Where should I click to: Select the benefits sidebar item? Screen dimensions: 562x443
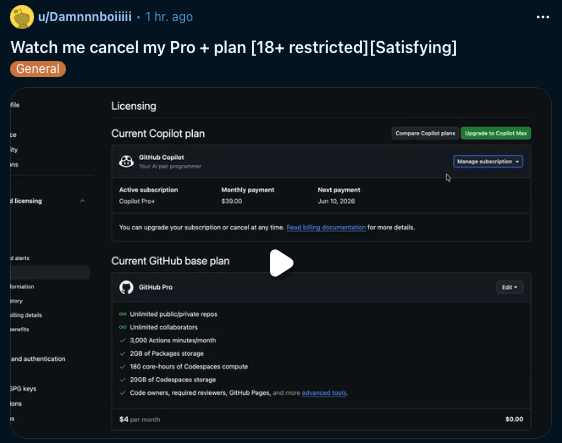pos(20,329)
